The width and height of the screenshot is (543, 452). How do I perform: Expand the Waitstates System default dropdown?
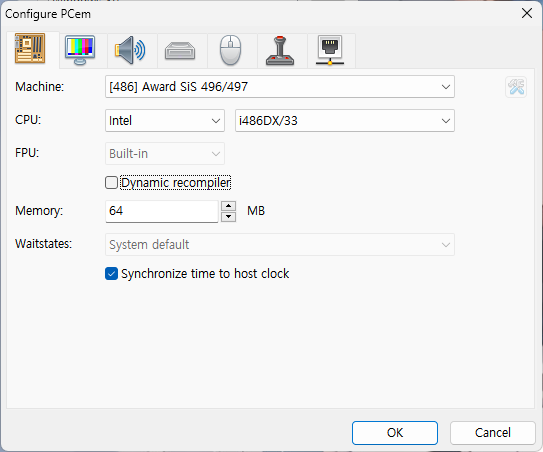280,245
